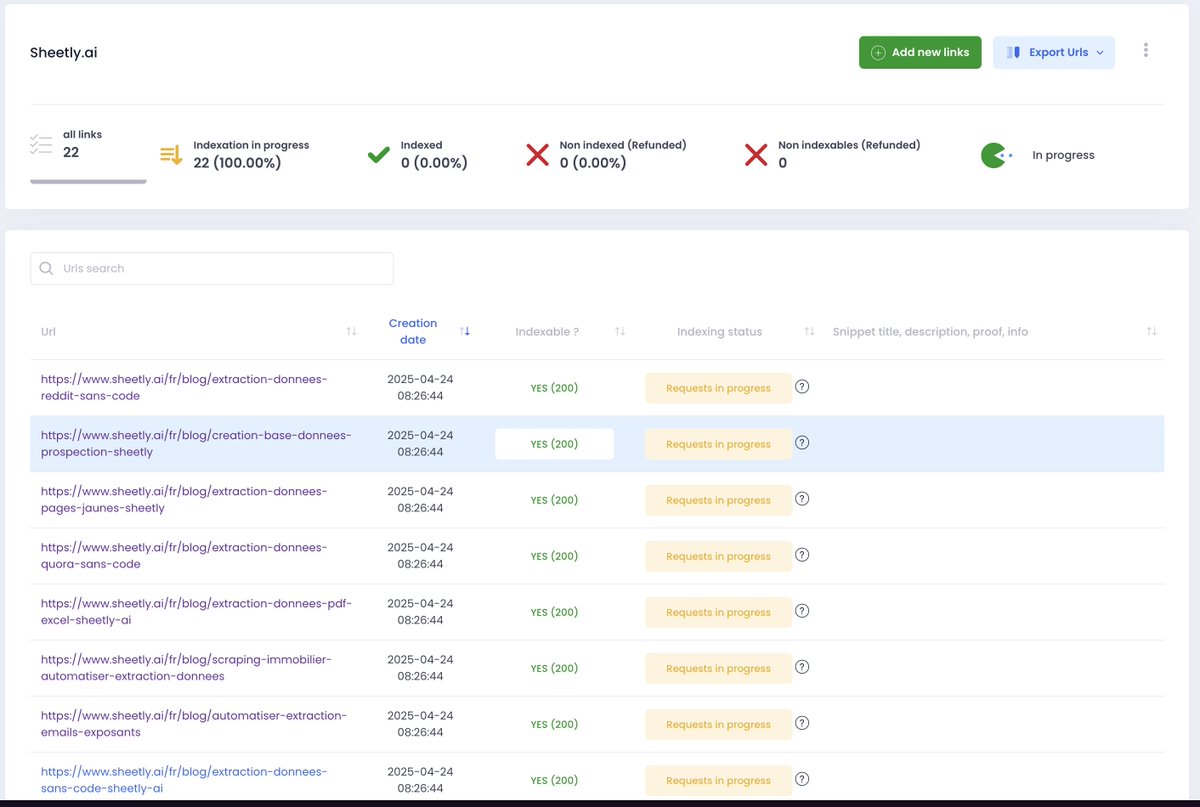Click help icon in sans-code-sheetly-ai row
This screenshot has height=807, width=1200.
tap(802, 779)
